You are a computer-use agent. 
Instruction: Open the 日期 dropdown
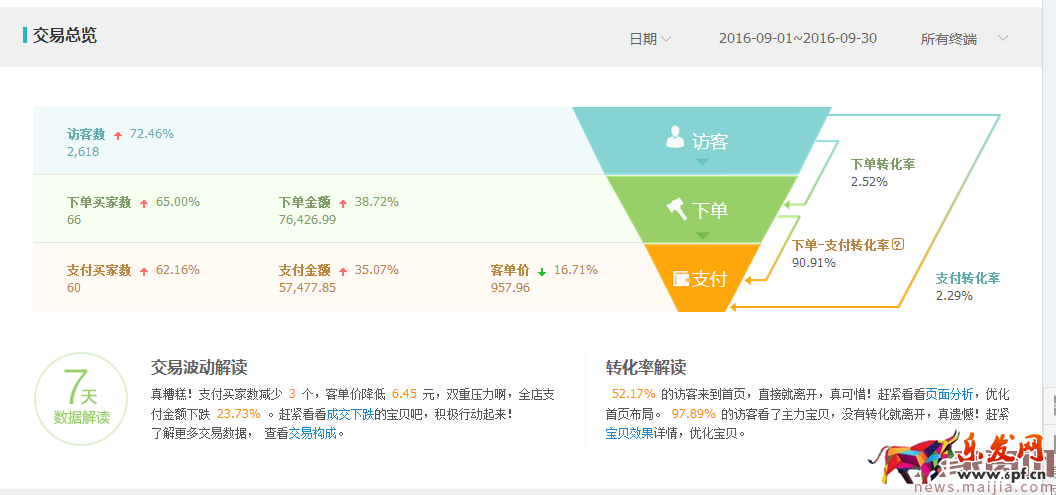tap(650, 39)
